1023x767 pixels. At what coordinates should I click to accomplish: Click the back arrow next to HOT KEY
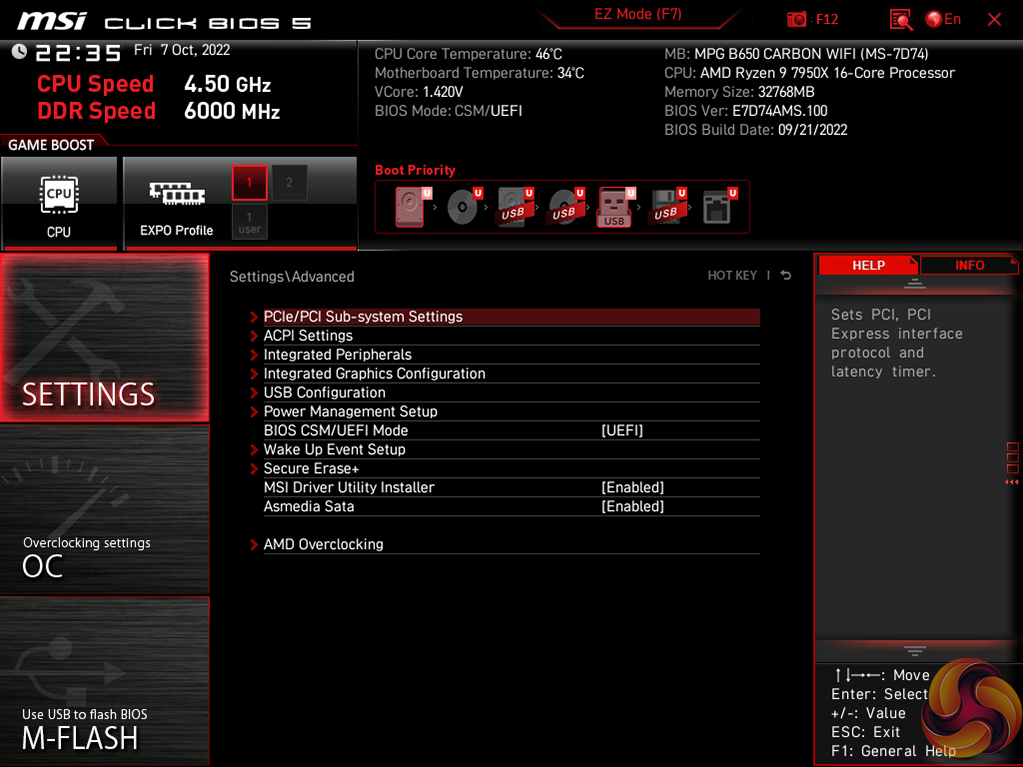pyautogui.click(x=786, y=275)
